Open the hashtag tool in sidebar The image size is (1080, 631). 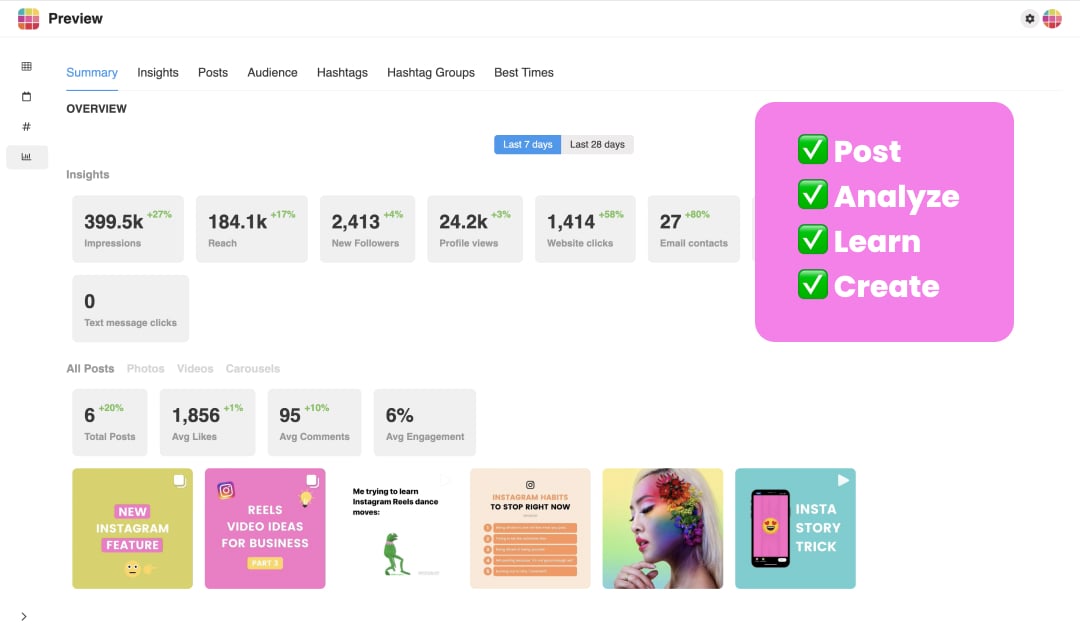(x=26, y=127)
